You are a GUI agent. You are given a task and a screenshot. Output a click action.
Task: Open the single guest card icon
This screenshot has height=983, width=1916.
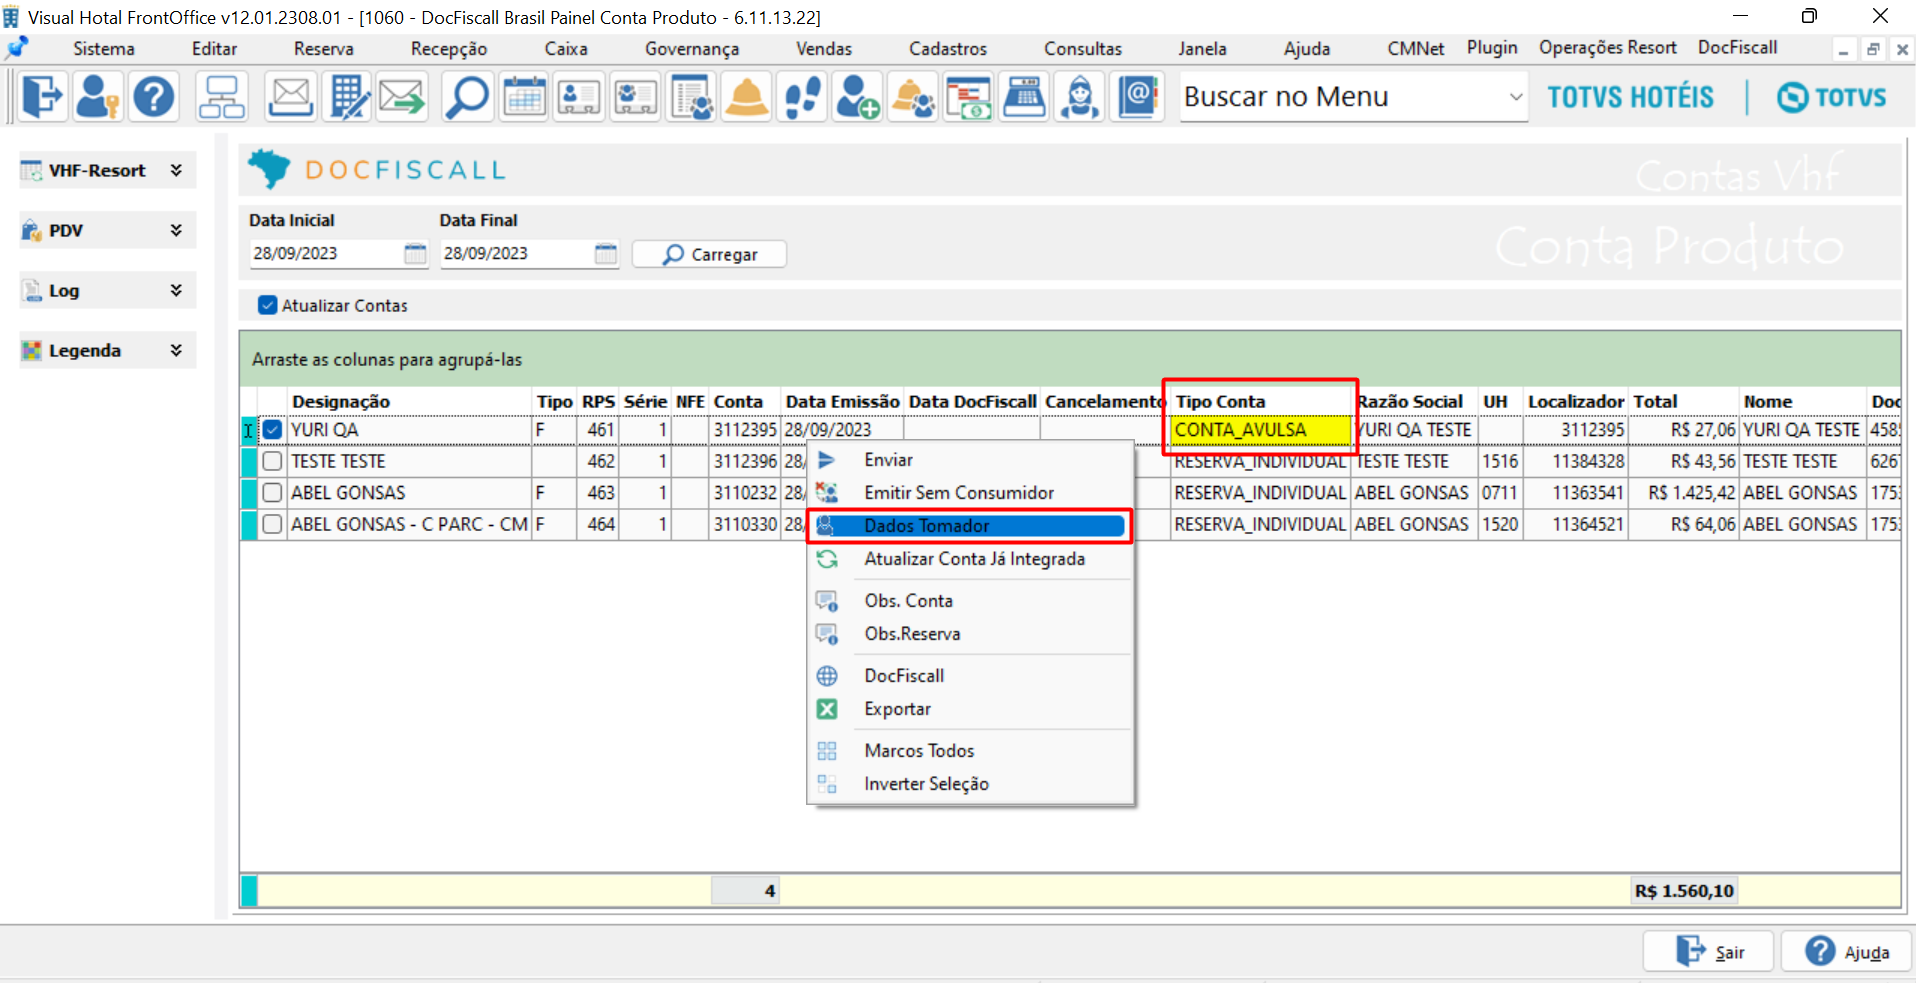(x=579, y=97)
